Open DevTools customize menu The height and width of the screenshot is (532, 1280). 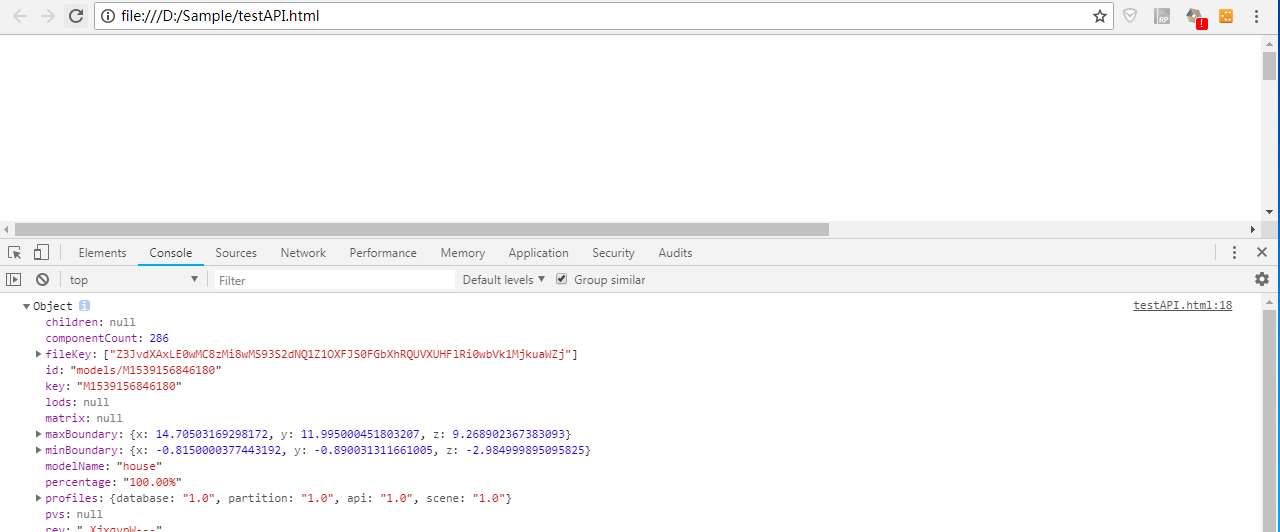point(1235,253)
